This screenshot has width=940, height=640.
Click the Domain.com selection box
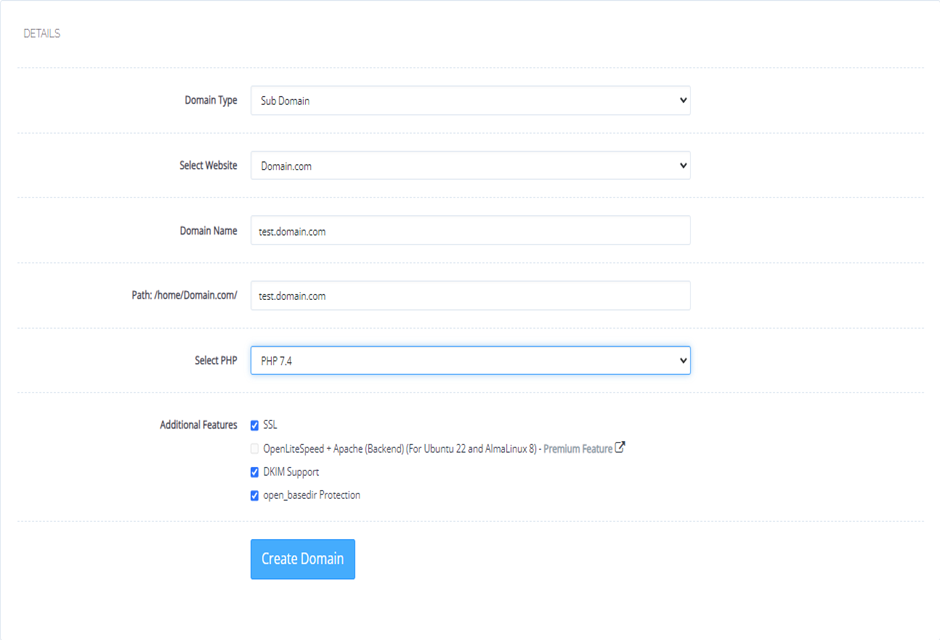click(470, 165)
